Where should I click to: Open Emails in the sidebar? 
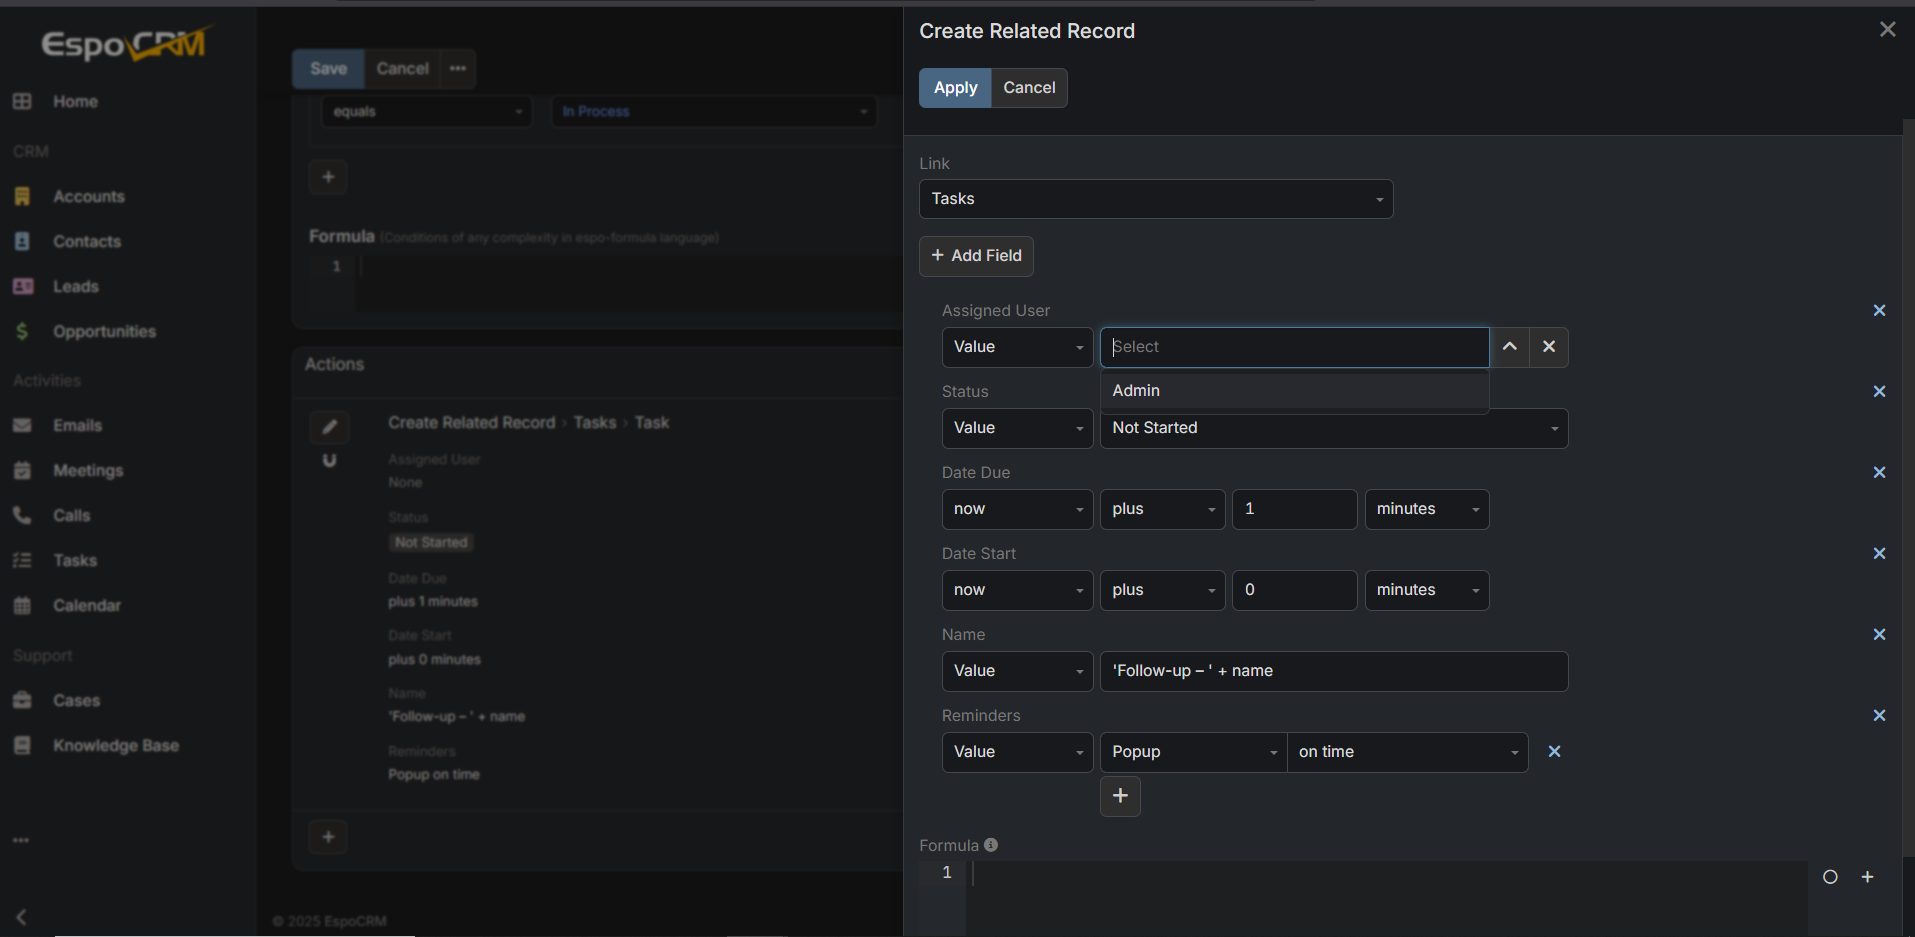77,426
